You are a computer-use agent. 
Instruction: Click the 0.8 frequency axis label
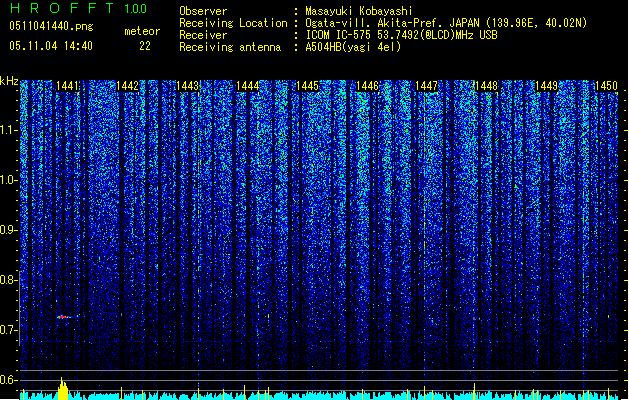pos(9,280)
